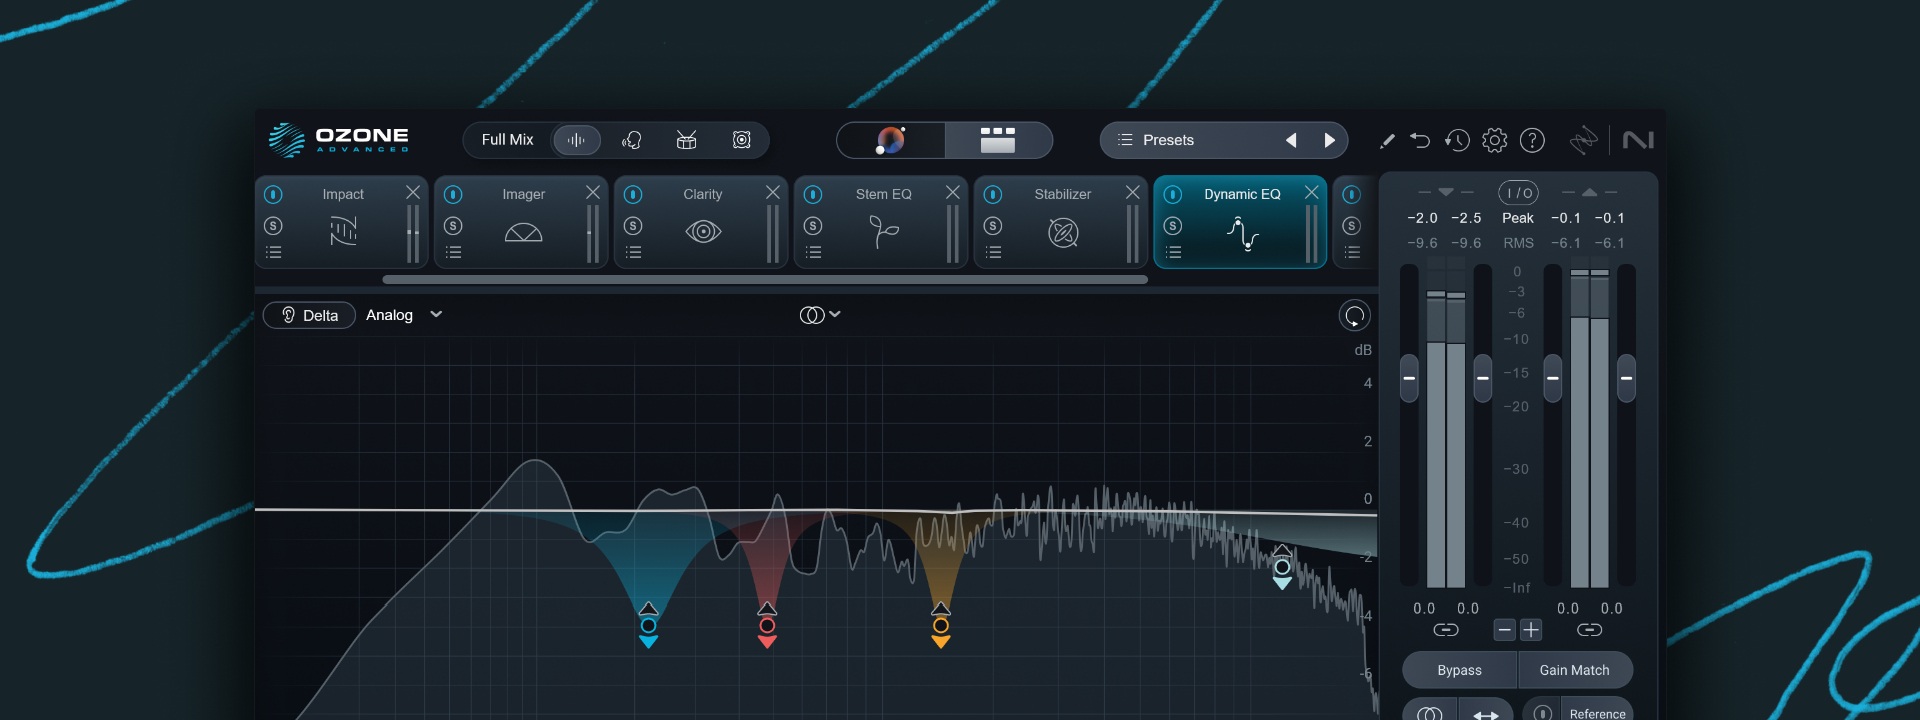Open the undo history clock icon
This screenshot has width=1920, height=720.
click(x=1457, y=140)
